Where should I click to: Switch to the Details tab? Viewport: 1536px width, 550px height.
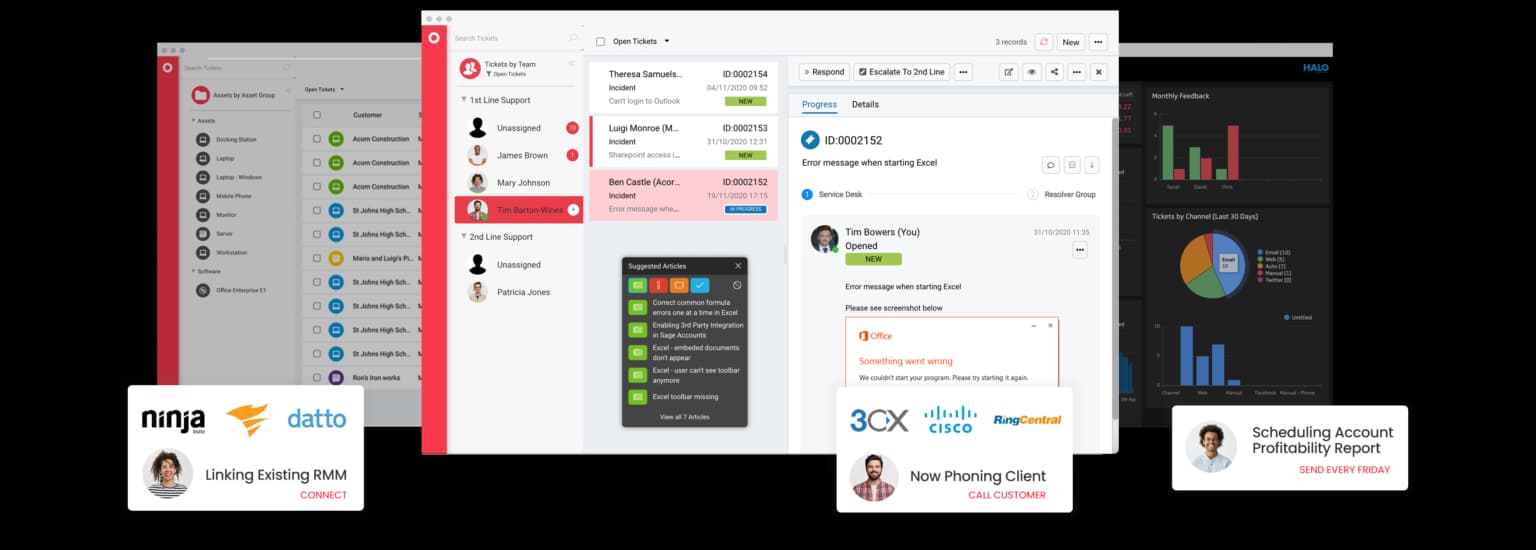pyautogui.click(x=865, y=104)
